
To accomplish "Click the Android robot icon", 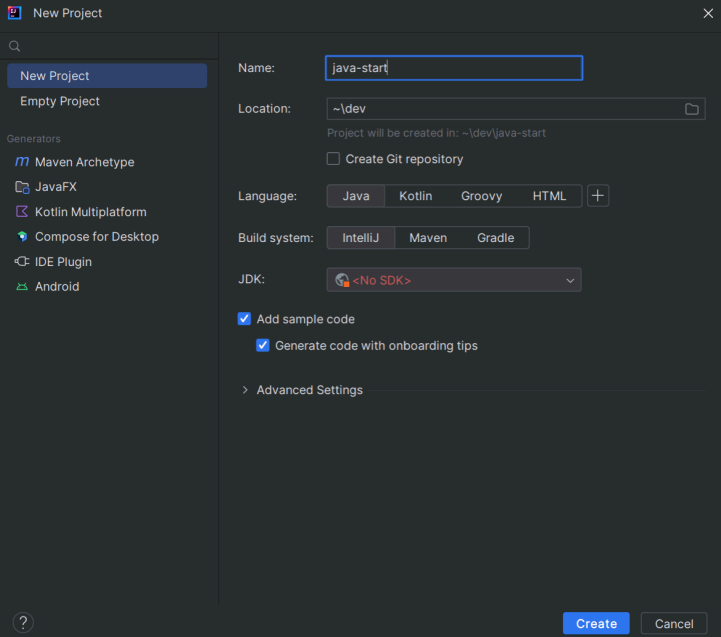I will [22, 287].
